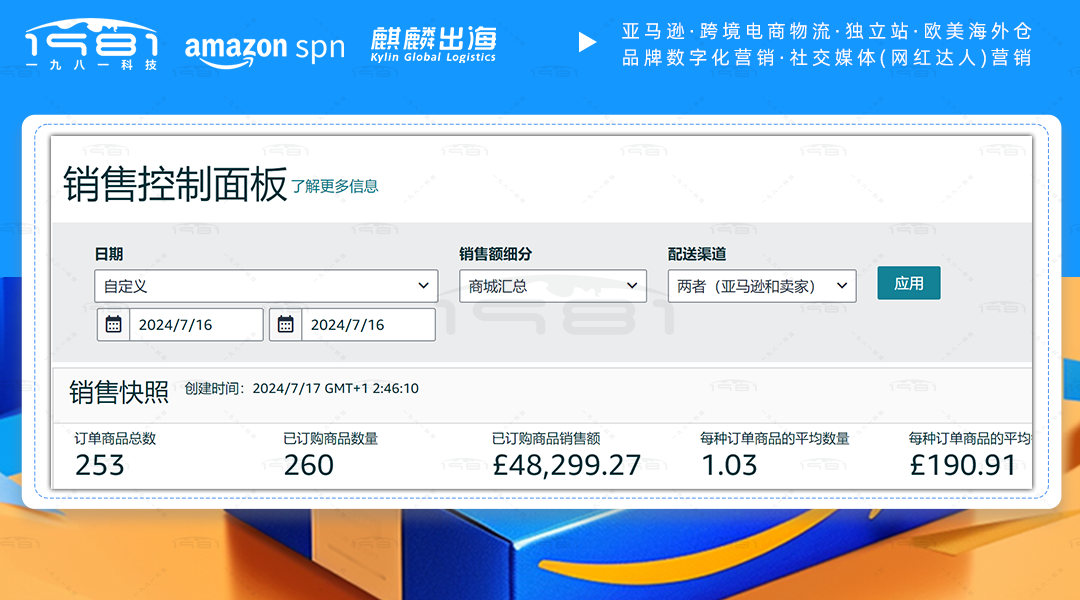The width and height of the screenshot is (1080, 600).
Task: Click the 每种订单商品的平均数量 label
Action: point(775,439)
